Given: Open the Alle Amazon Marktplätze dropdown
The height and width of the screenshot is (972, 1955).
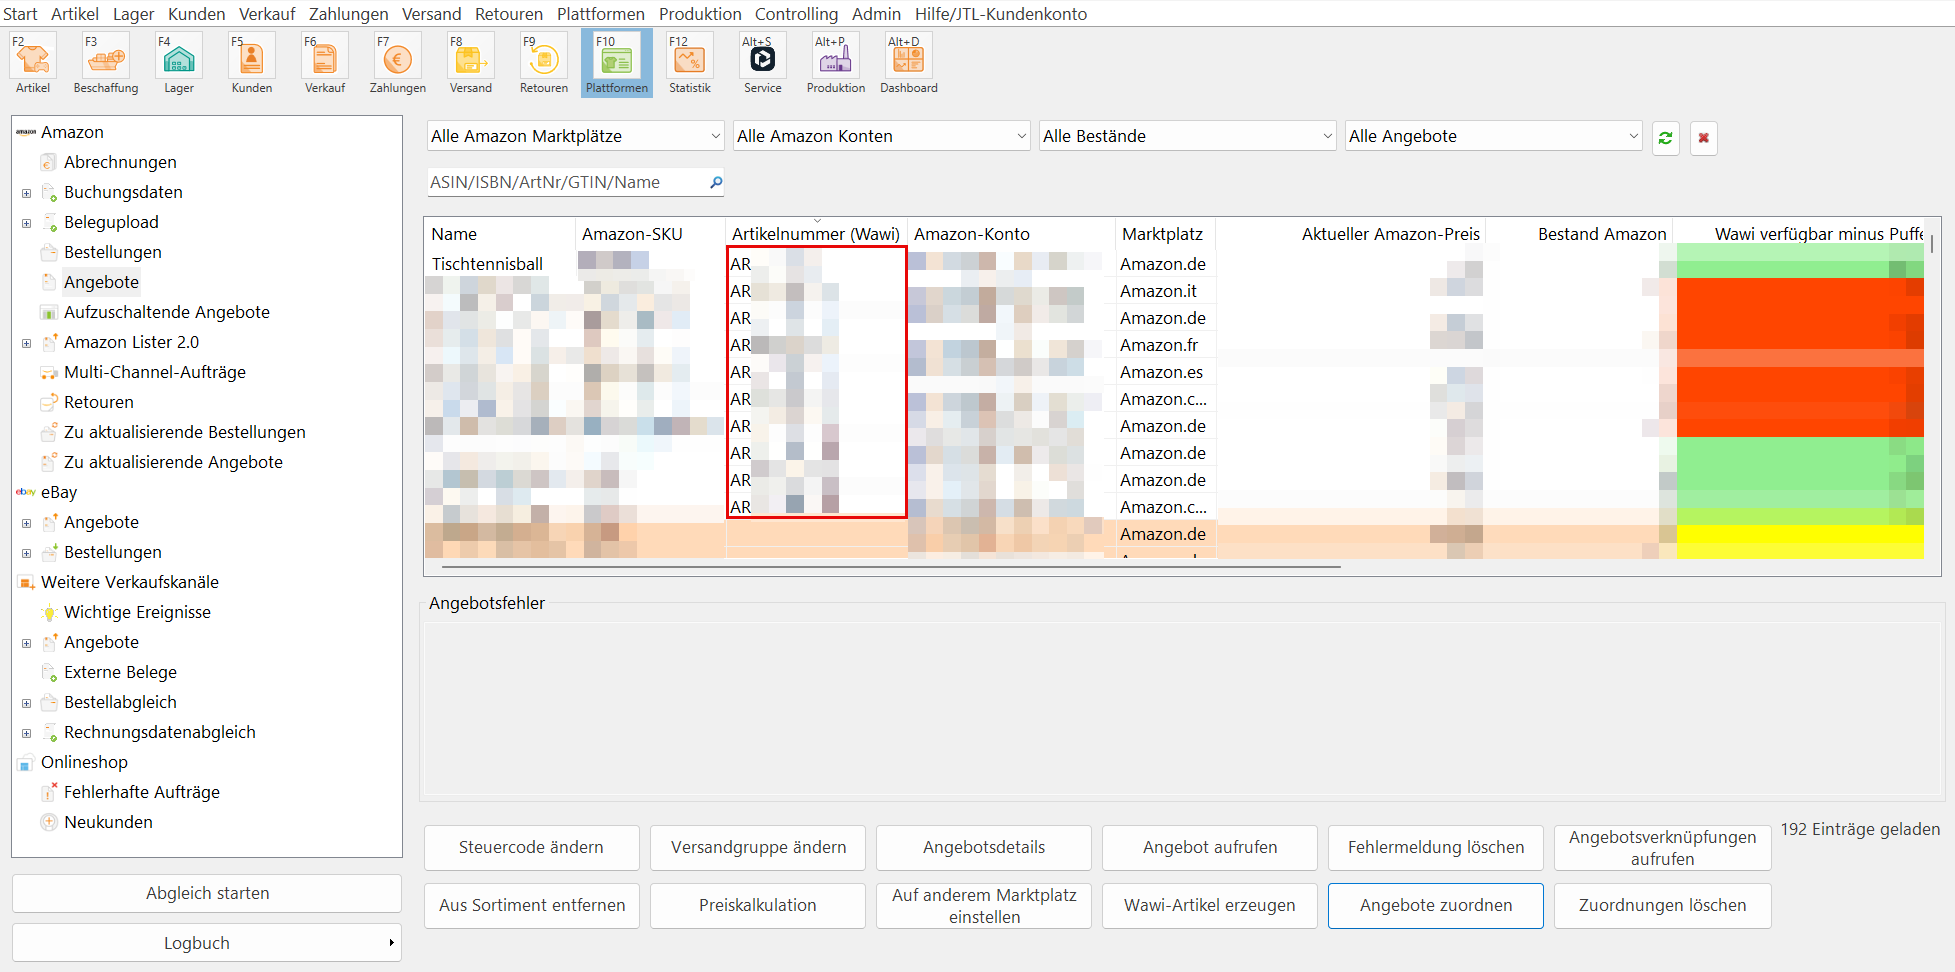Looking at the screenshot, I should tap(575, 136).
